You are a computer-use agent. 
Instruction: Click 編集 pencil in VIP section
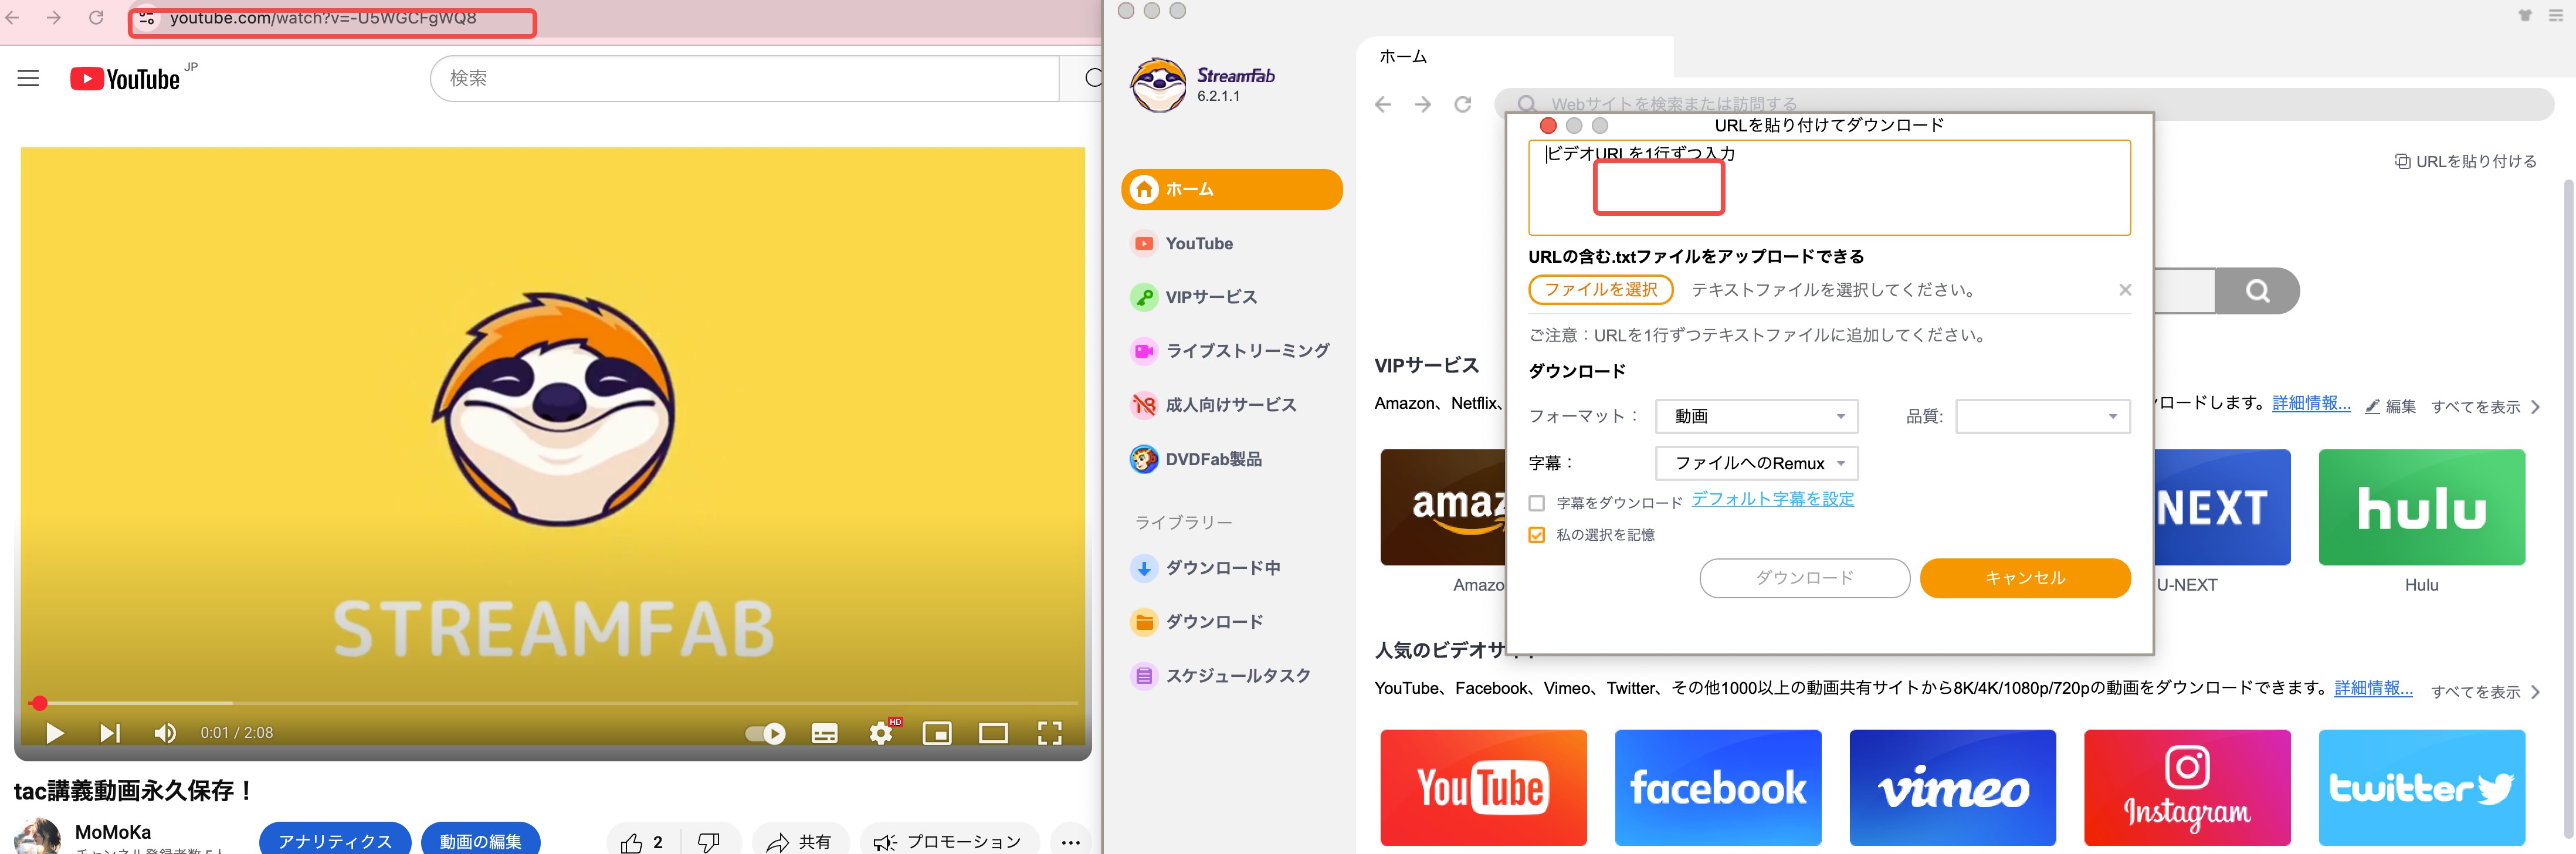tap(2390, 406)
